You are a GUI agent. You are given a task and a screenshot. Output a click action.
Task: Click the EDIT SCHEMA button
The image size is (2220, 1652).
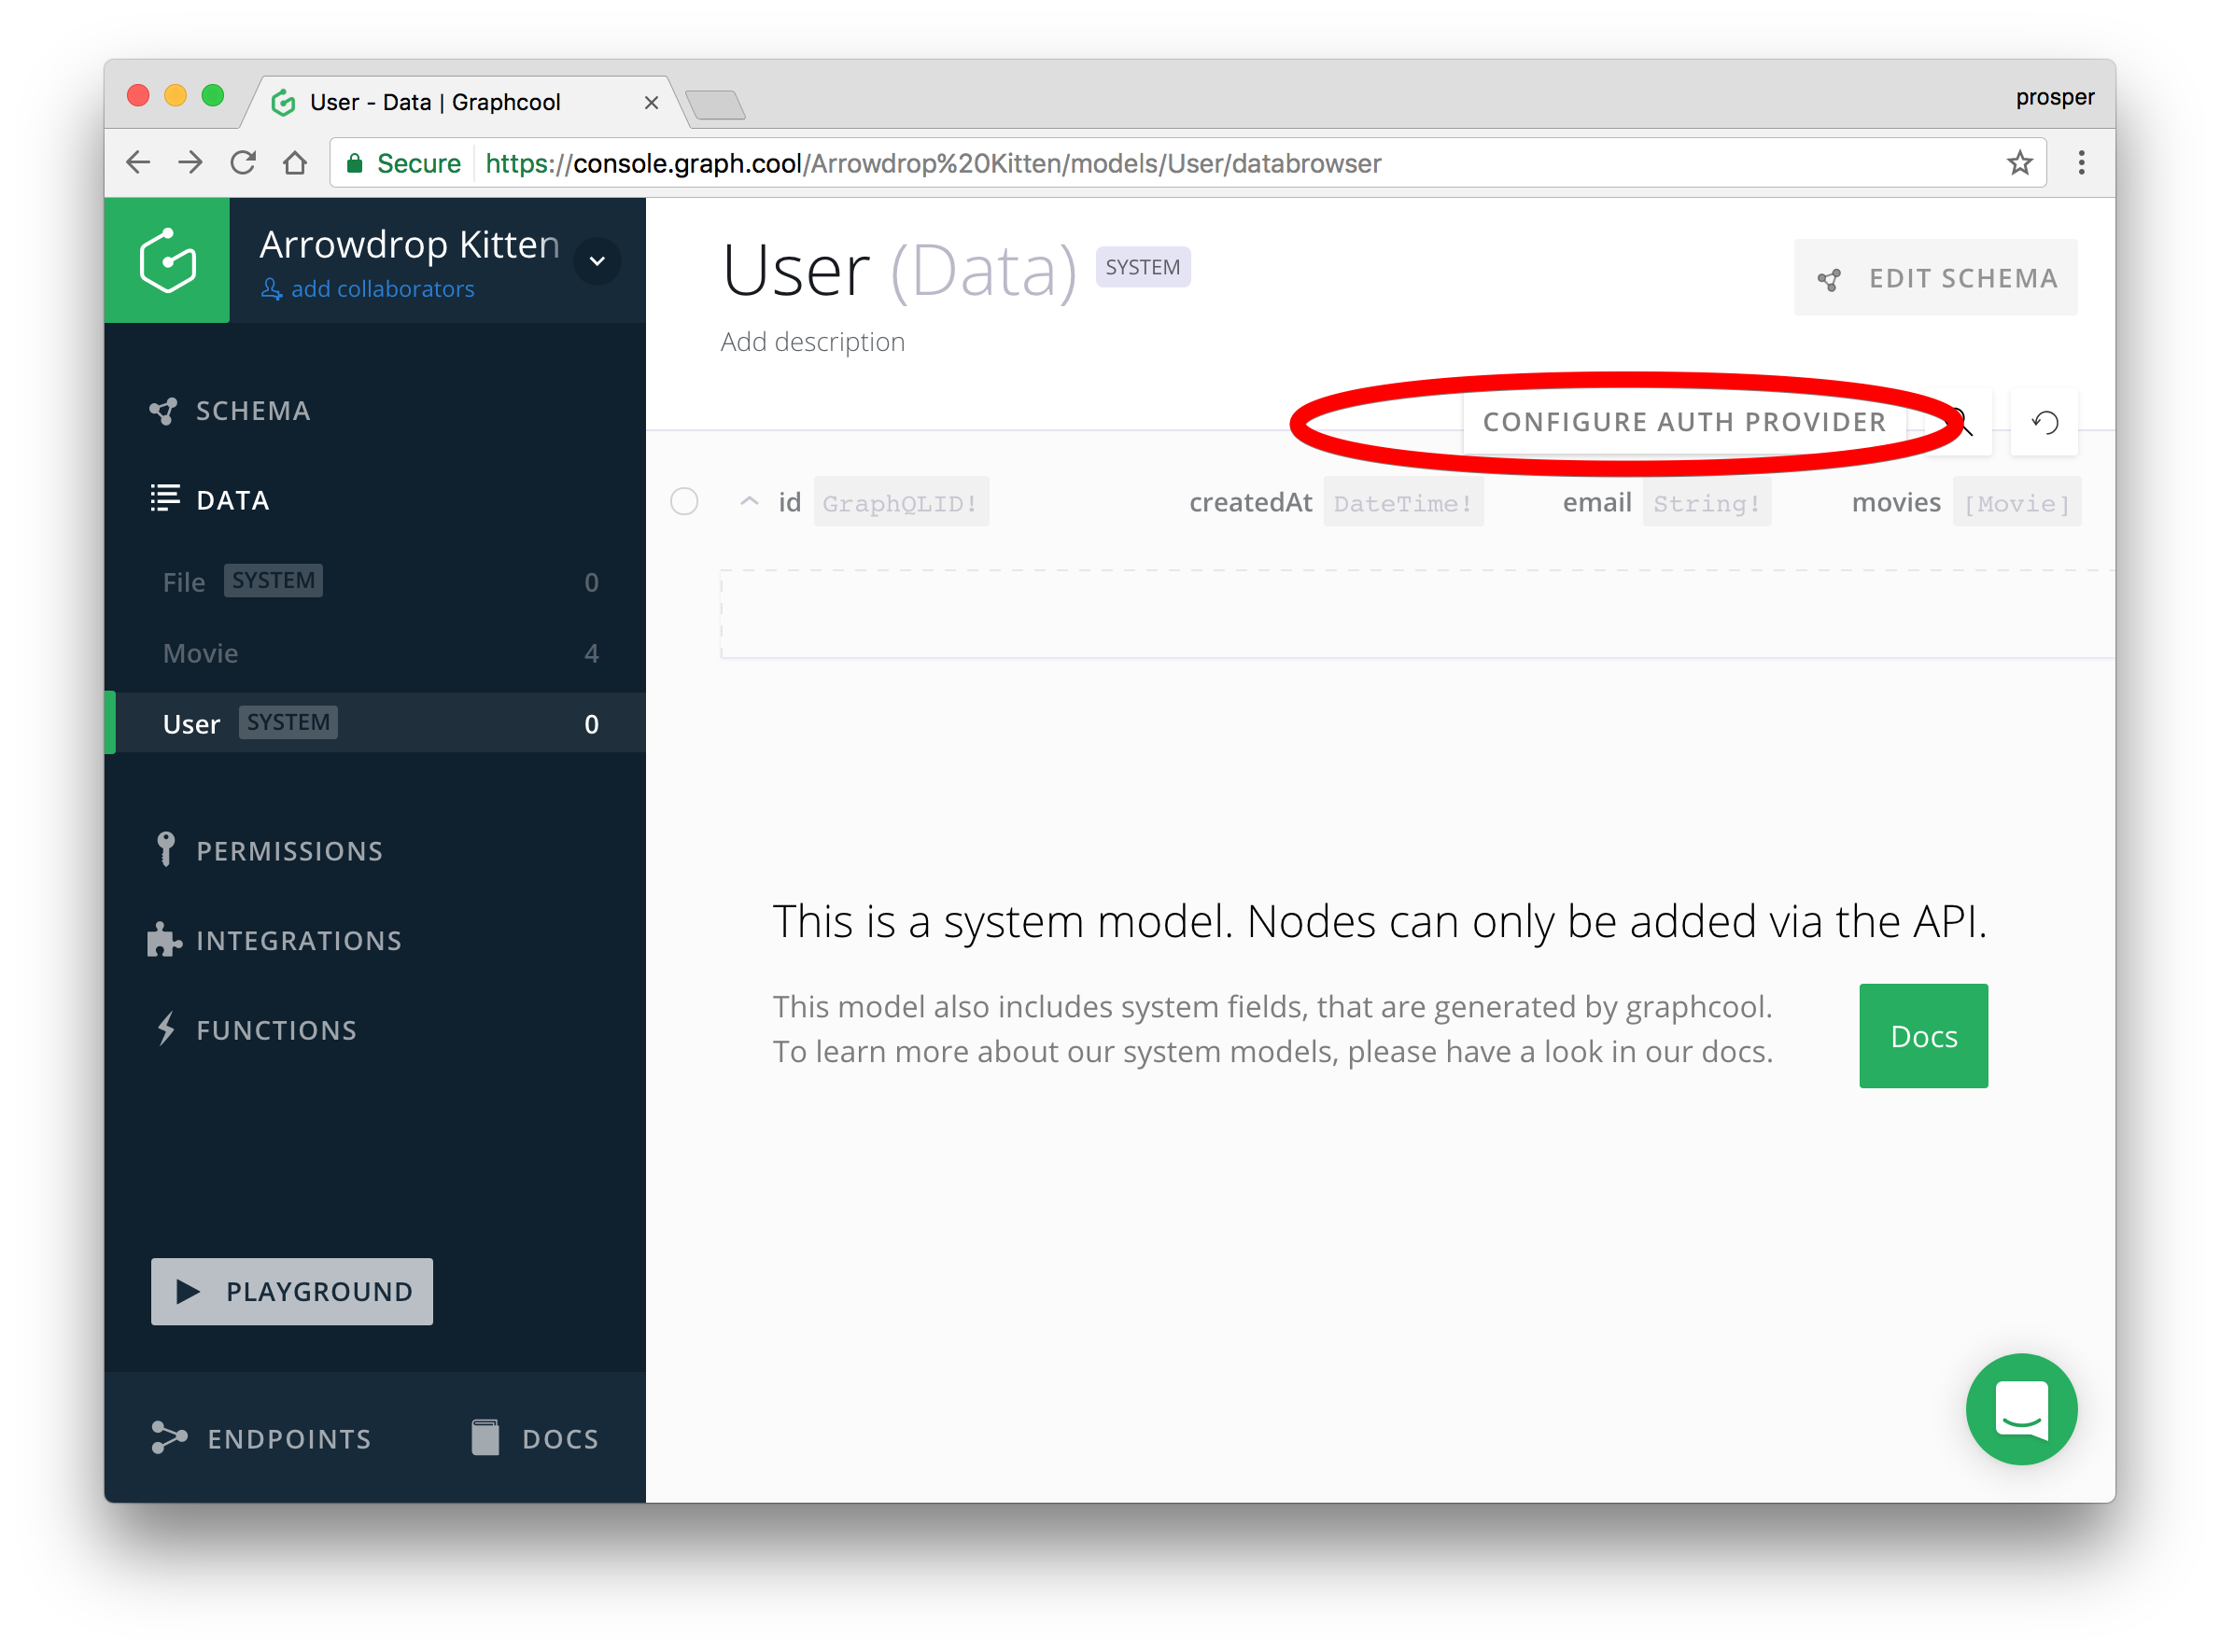pyautogui.click(x=1935, y=278)
